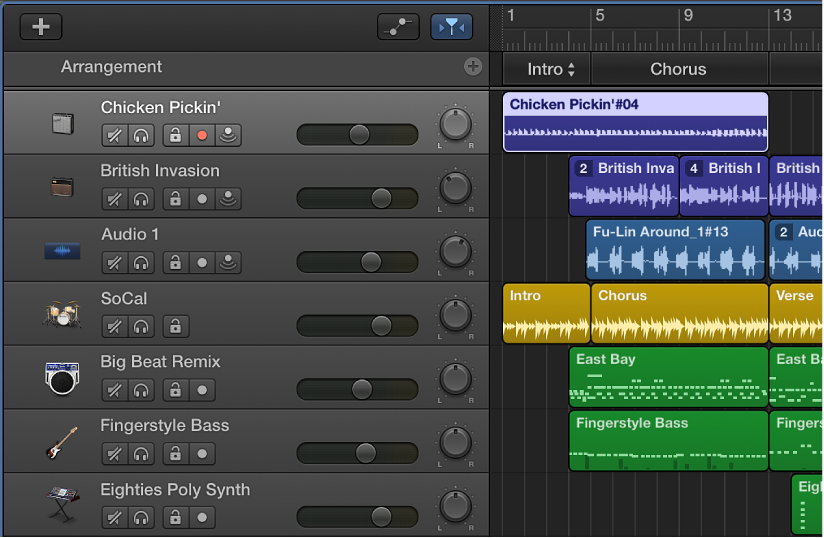Screen dimensions: 824x538
Task: Add an arrangement marker with plus icon
Action: 473,67
